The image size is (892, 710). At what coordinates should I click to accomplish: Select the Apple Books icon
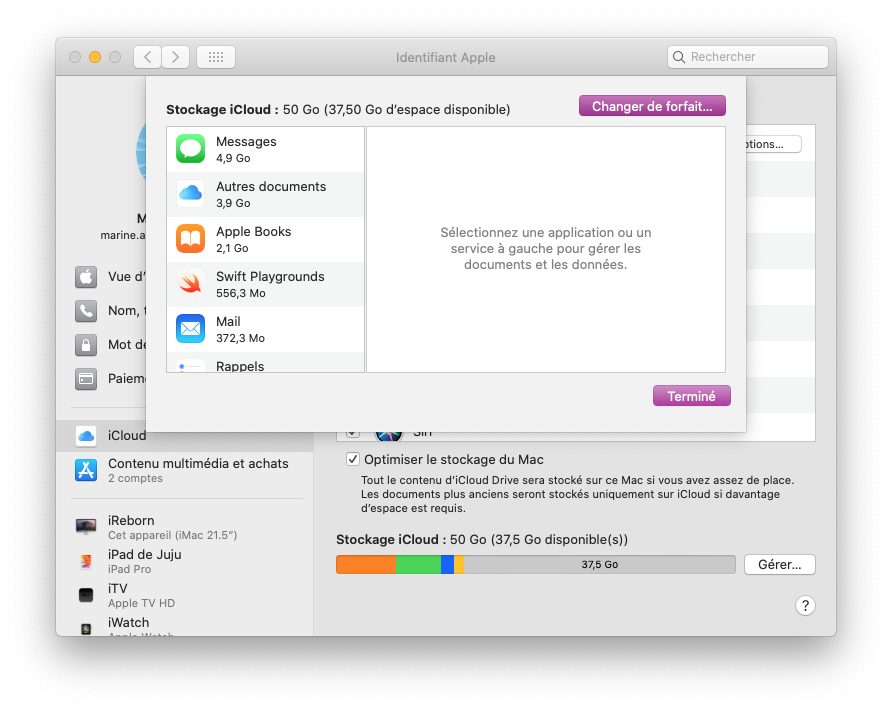[x=190, y=239]
